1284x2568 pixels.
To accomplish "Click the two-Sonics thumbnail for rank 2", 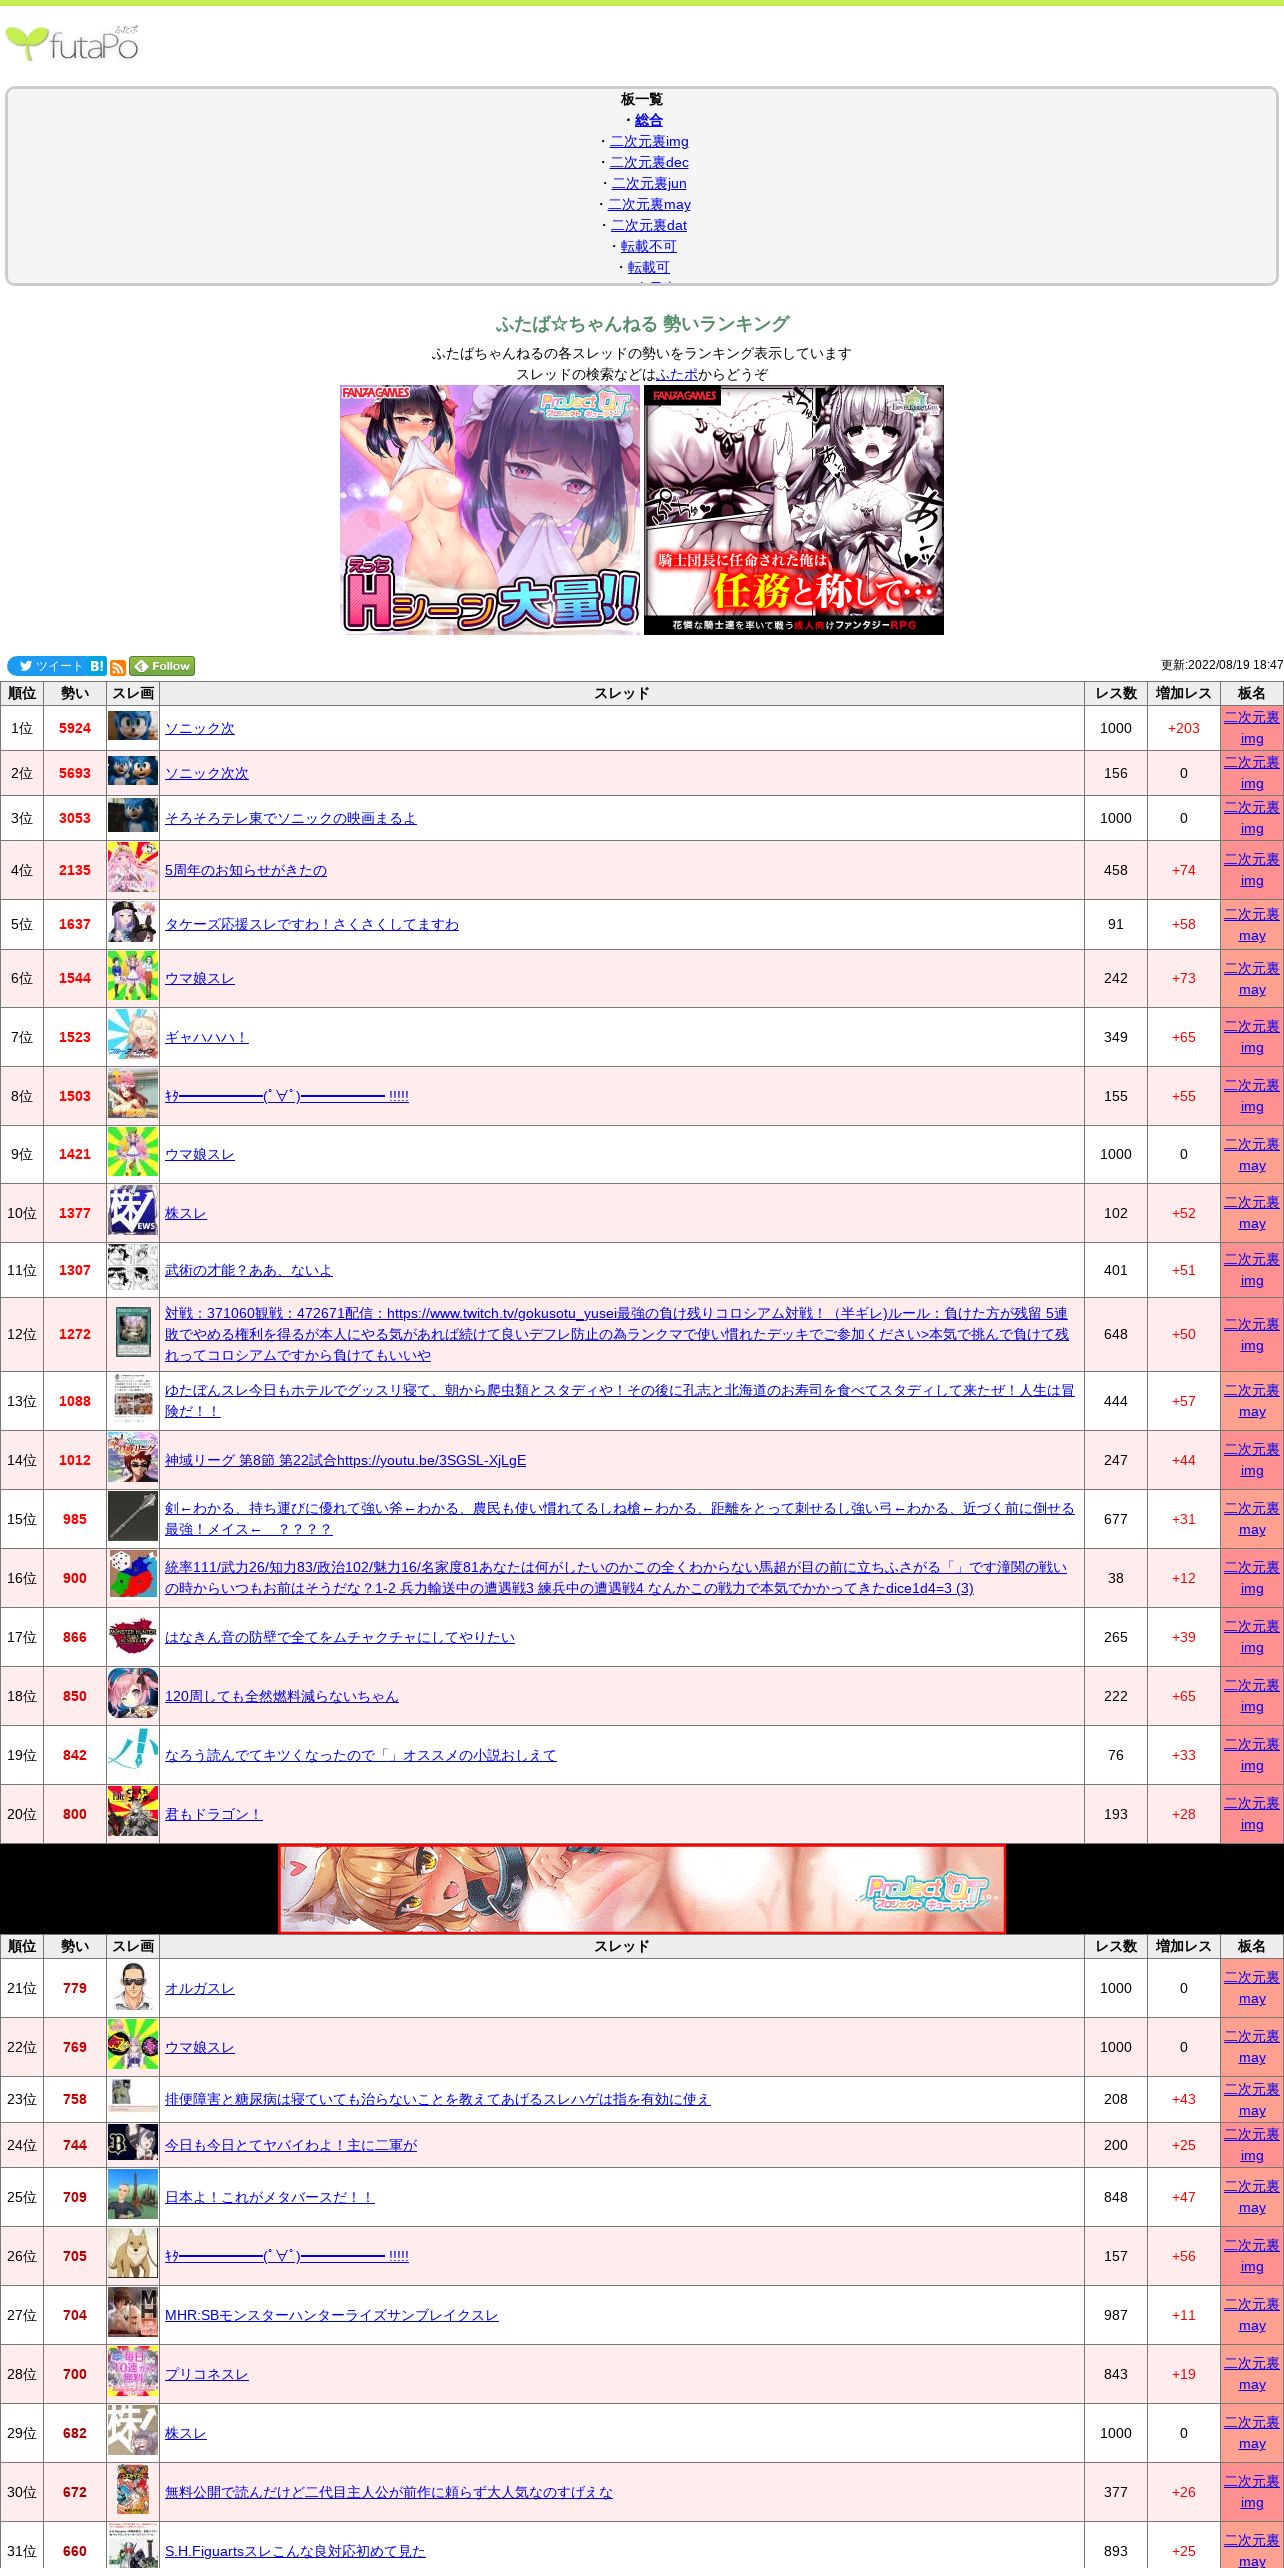I will tap(133, 771).
